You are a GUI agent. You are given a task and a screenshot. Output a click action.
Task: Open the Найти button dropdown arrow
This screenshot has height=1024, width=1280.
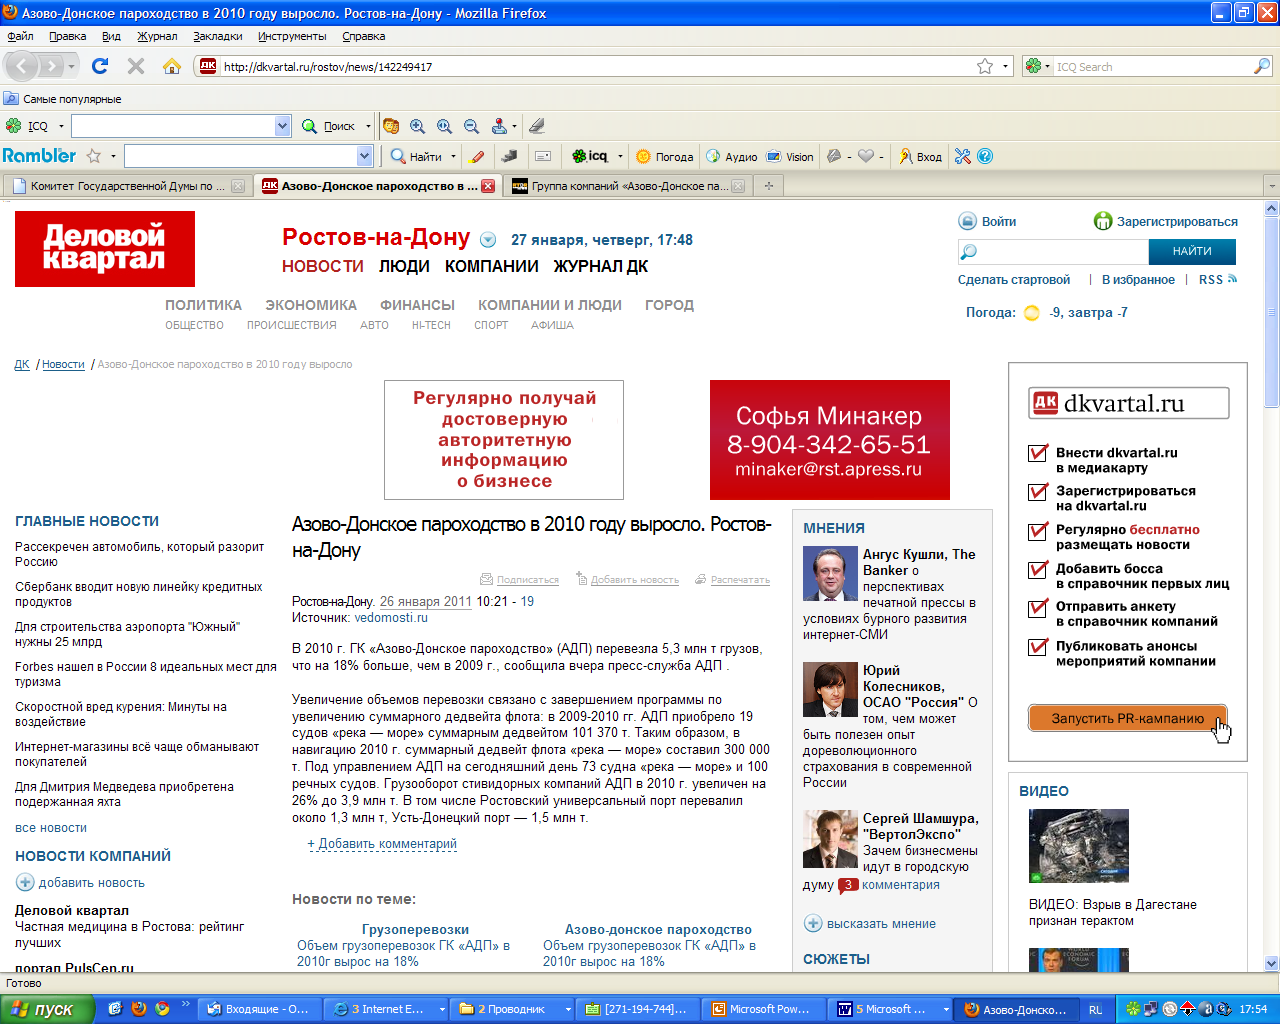pyautogui.click(x=453, y=156)
